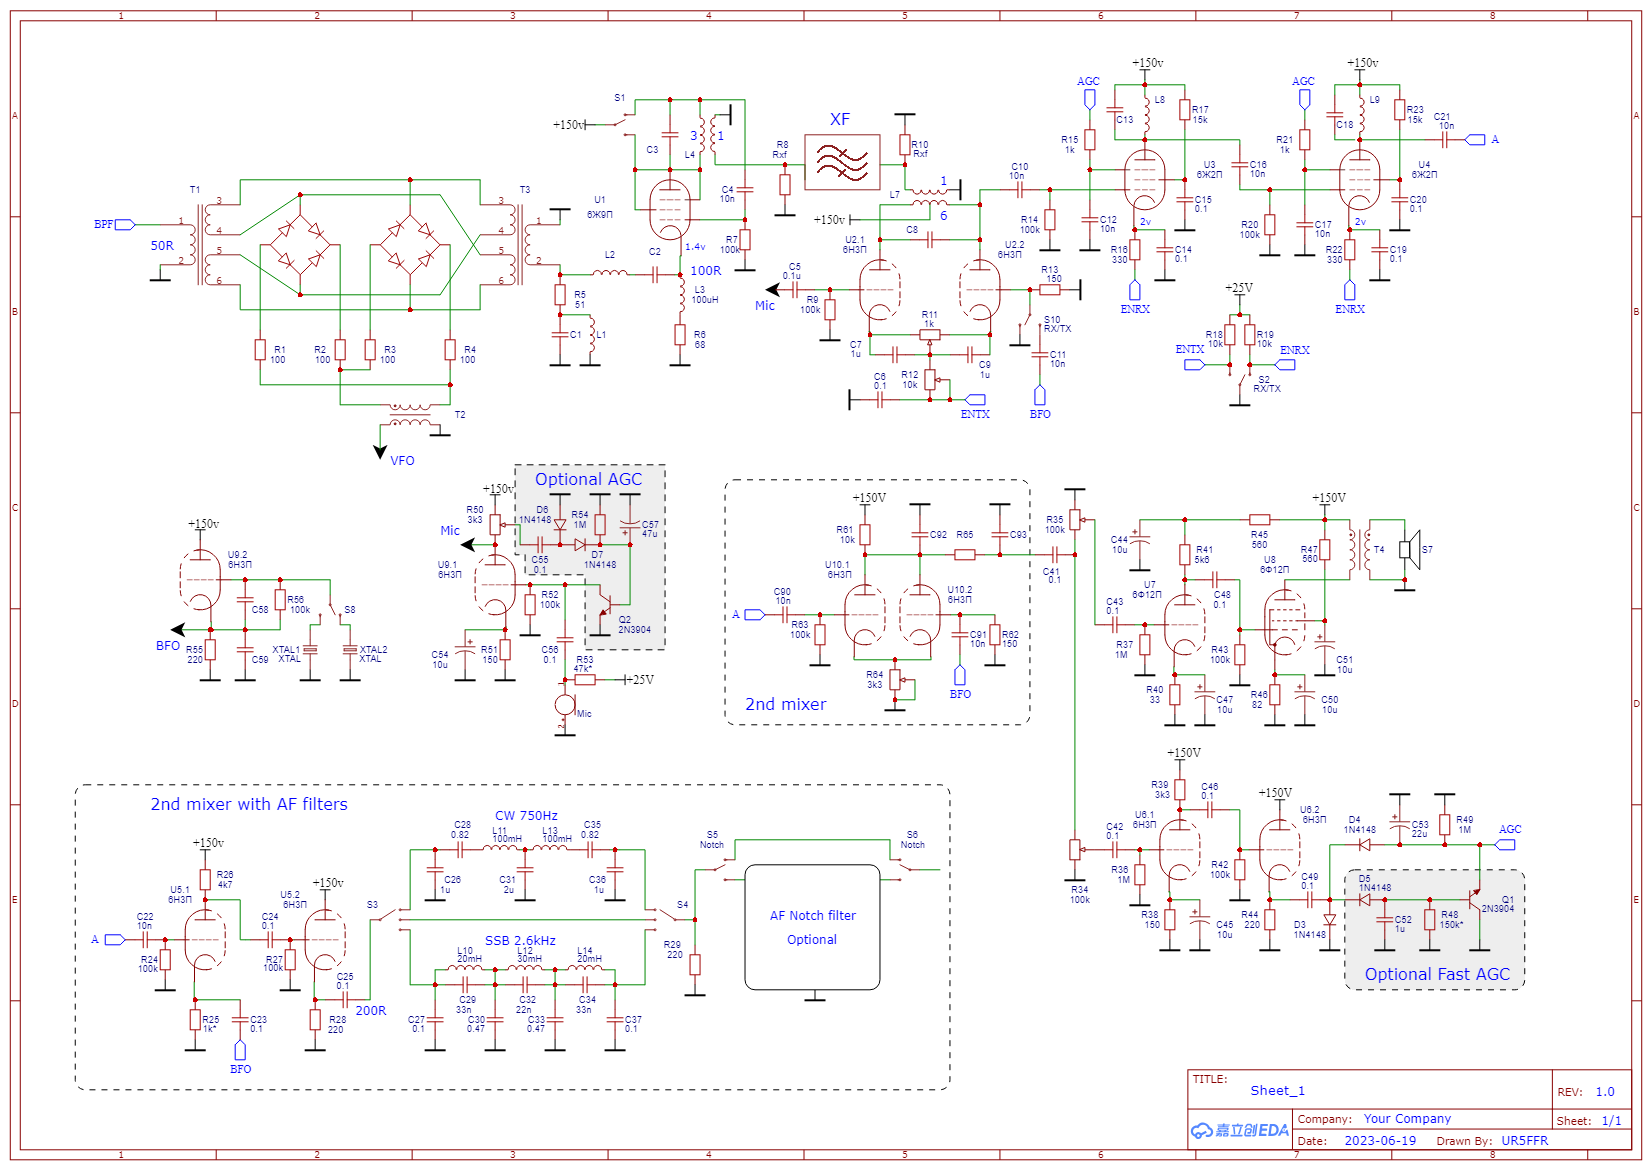Select the Q1 2N3904 transistor in Fast AGC
The image size is (1652, 1170).
[x=1473, y=898]
